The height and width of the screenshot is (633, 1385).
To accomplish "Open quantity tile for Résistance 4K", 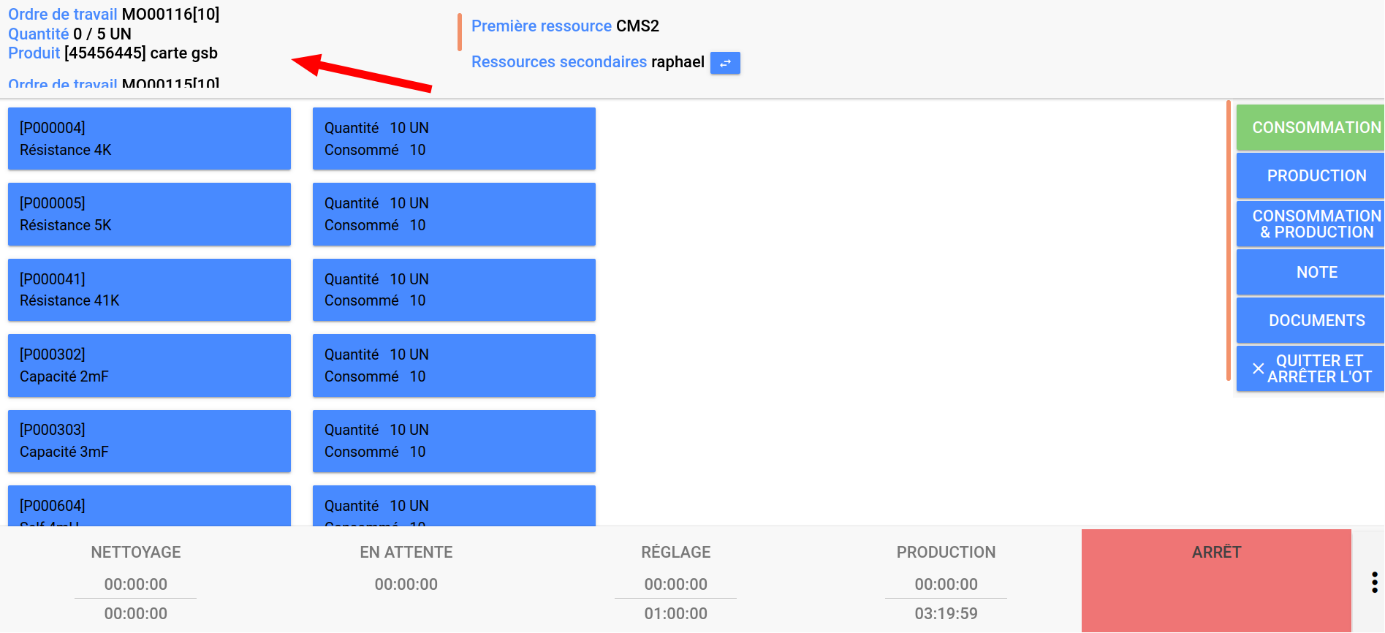I will click(454, 139).
